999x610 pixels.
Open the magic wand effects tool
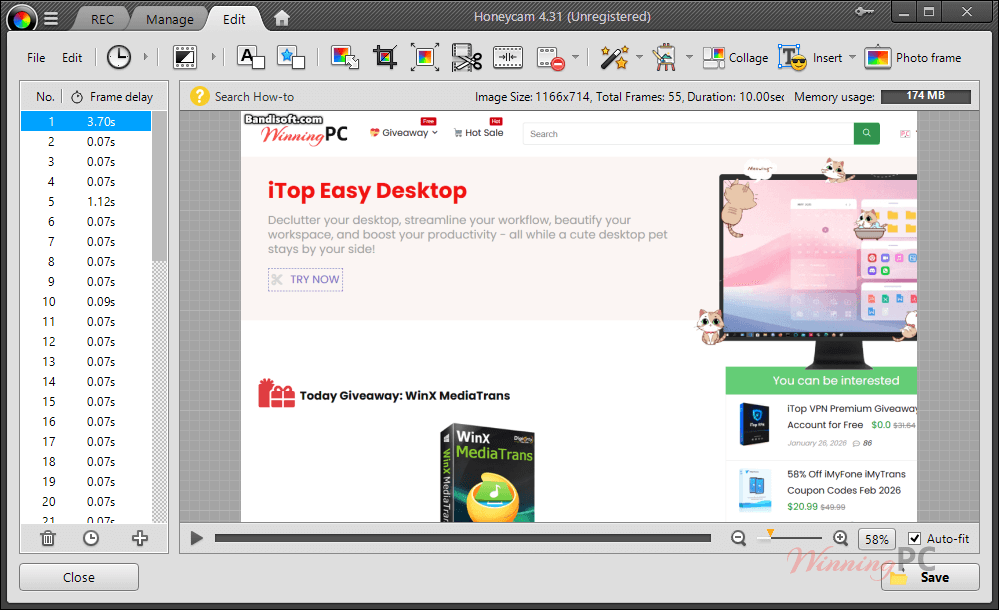[615, 57]
